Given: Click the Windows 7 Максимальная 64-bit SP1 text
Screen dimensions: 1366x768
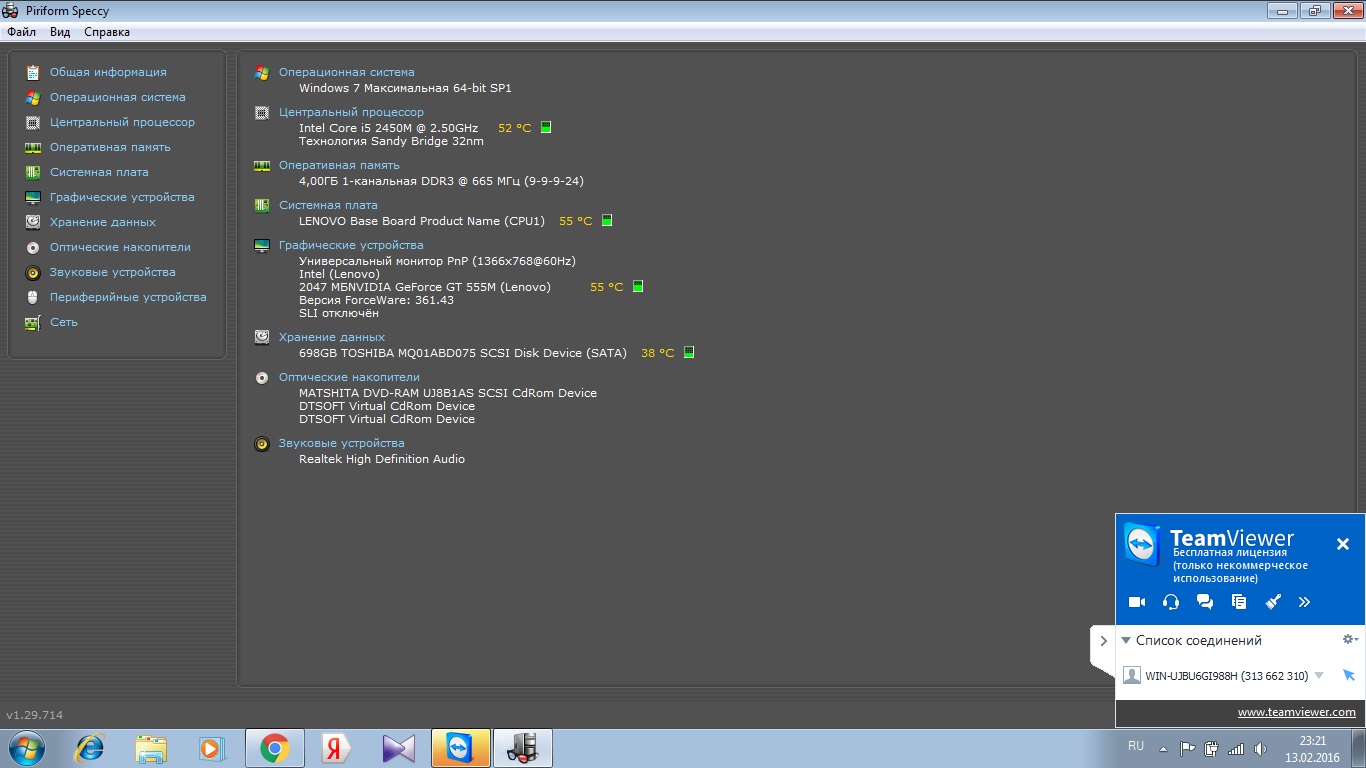Looking at the screenshot, I should [405, 88].
